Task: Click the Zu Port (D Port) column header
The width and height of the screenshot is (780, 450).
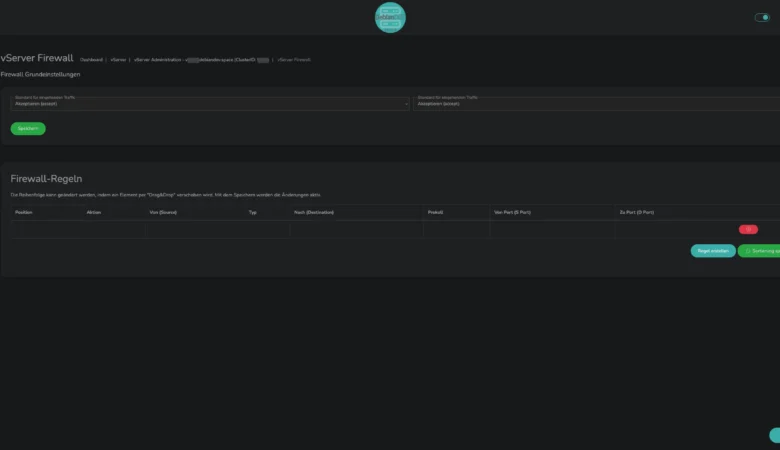Action: (637, 212)
